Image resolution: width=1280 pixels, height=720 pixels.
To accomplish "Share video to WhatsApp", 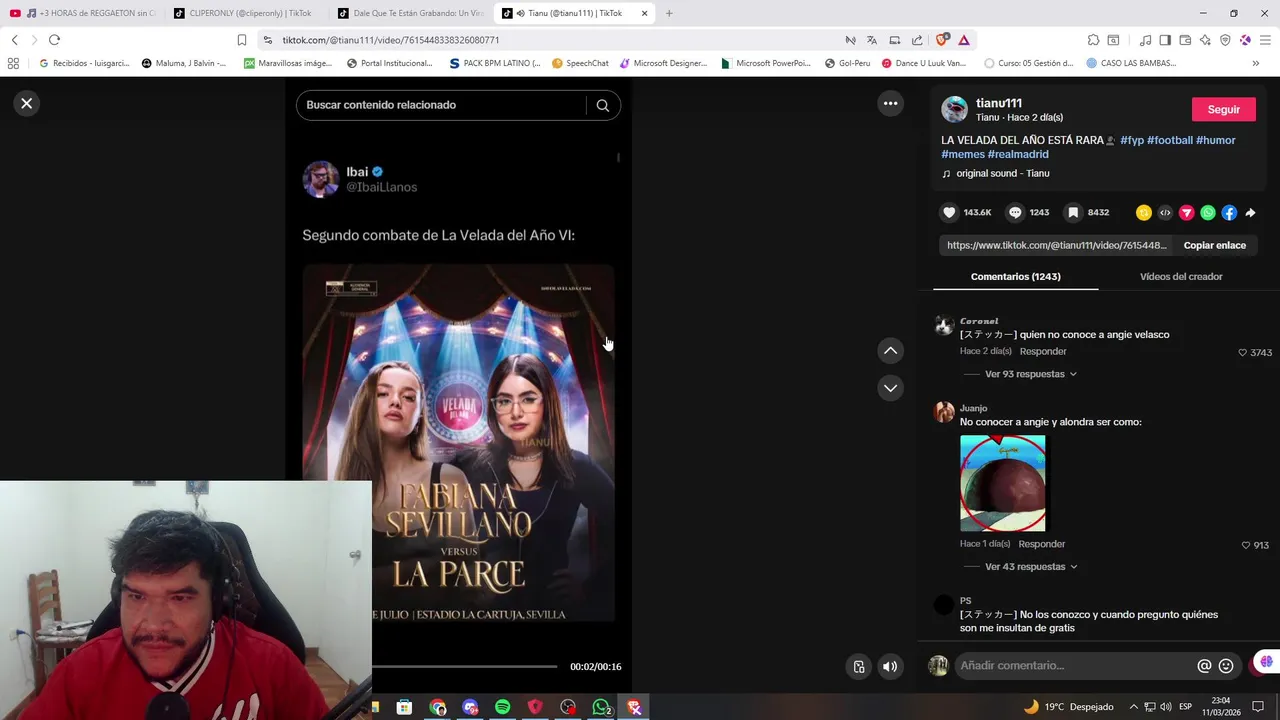I will pos(1208,212).
